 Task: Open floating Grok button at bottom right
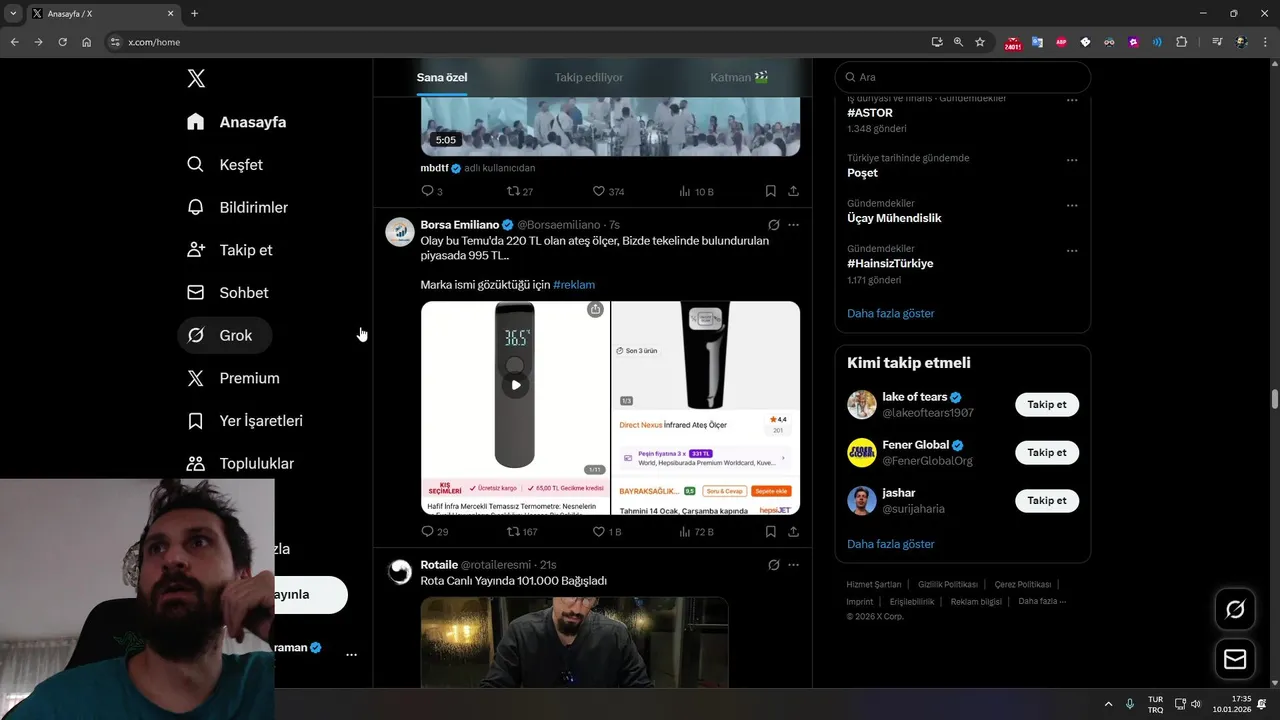pos(1235,609)
